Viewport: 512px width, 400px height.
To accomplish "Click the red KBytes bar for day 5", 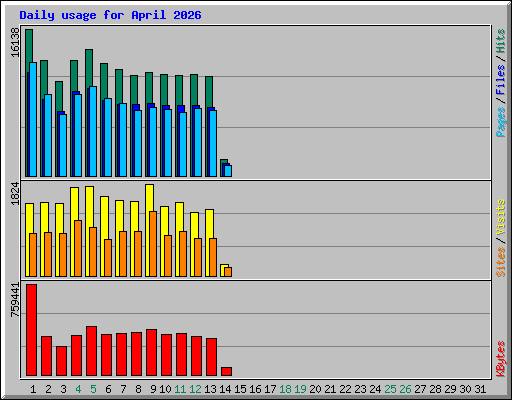I will [91, 351].
